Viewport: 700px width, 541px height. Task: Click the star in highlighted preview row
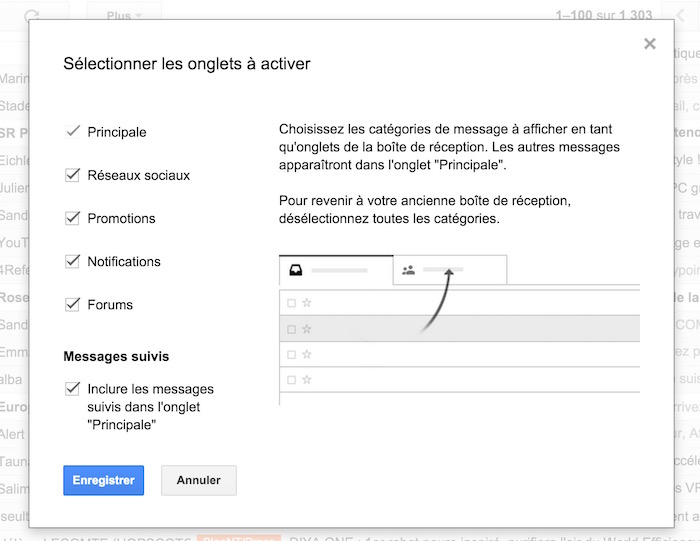point(307,329)
